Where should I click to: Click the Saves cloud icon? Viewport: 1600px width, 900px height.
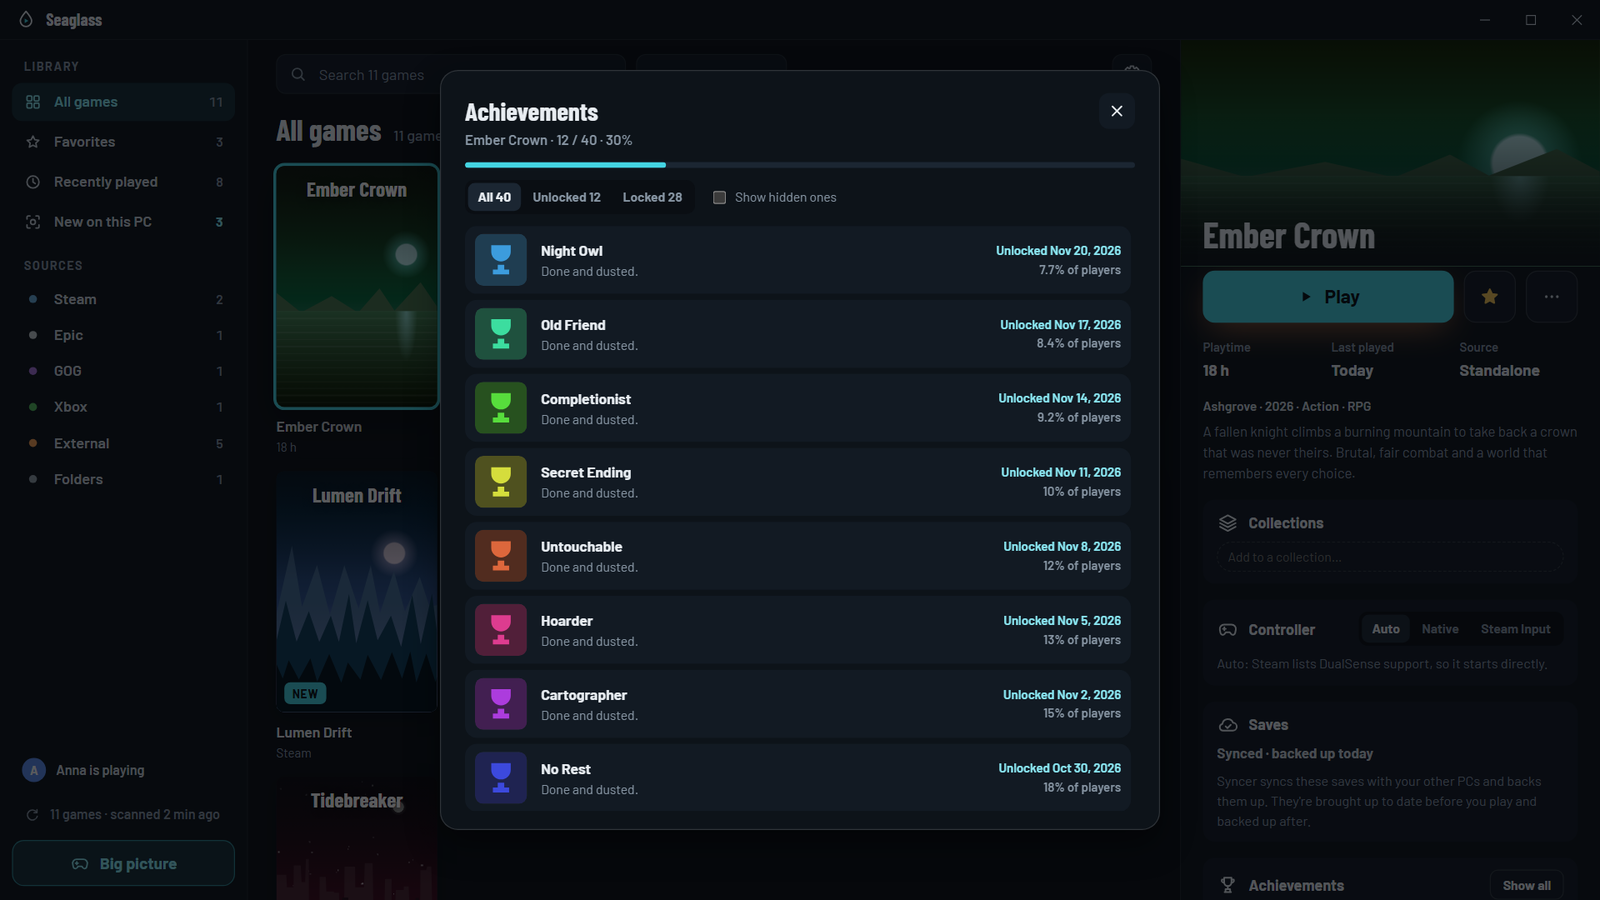tap(1228, 725)
